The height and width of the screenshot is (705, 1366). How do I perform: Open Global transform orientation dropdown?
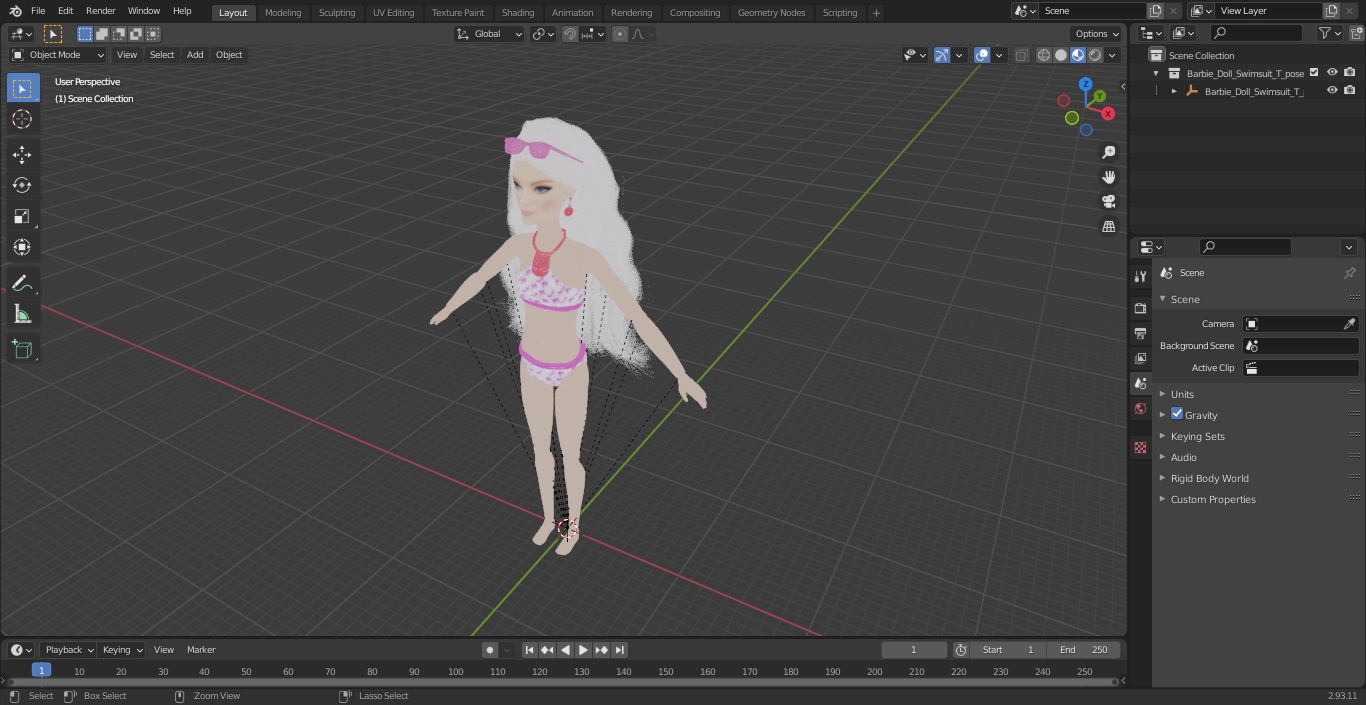[x=489, y=34]
